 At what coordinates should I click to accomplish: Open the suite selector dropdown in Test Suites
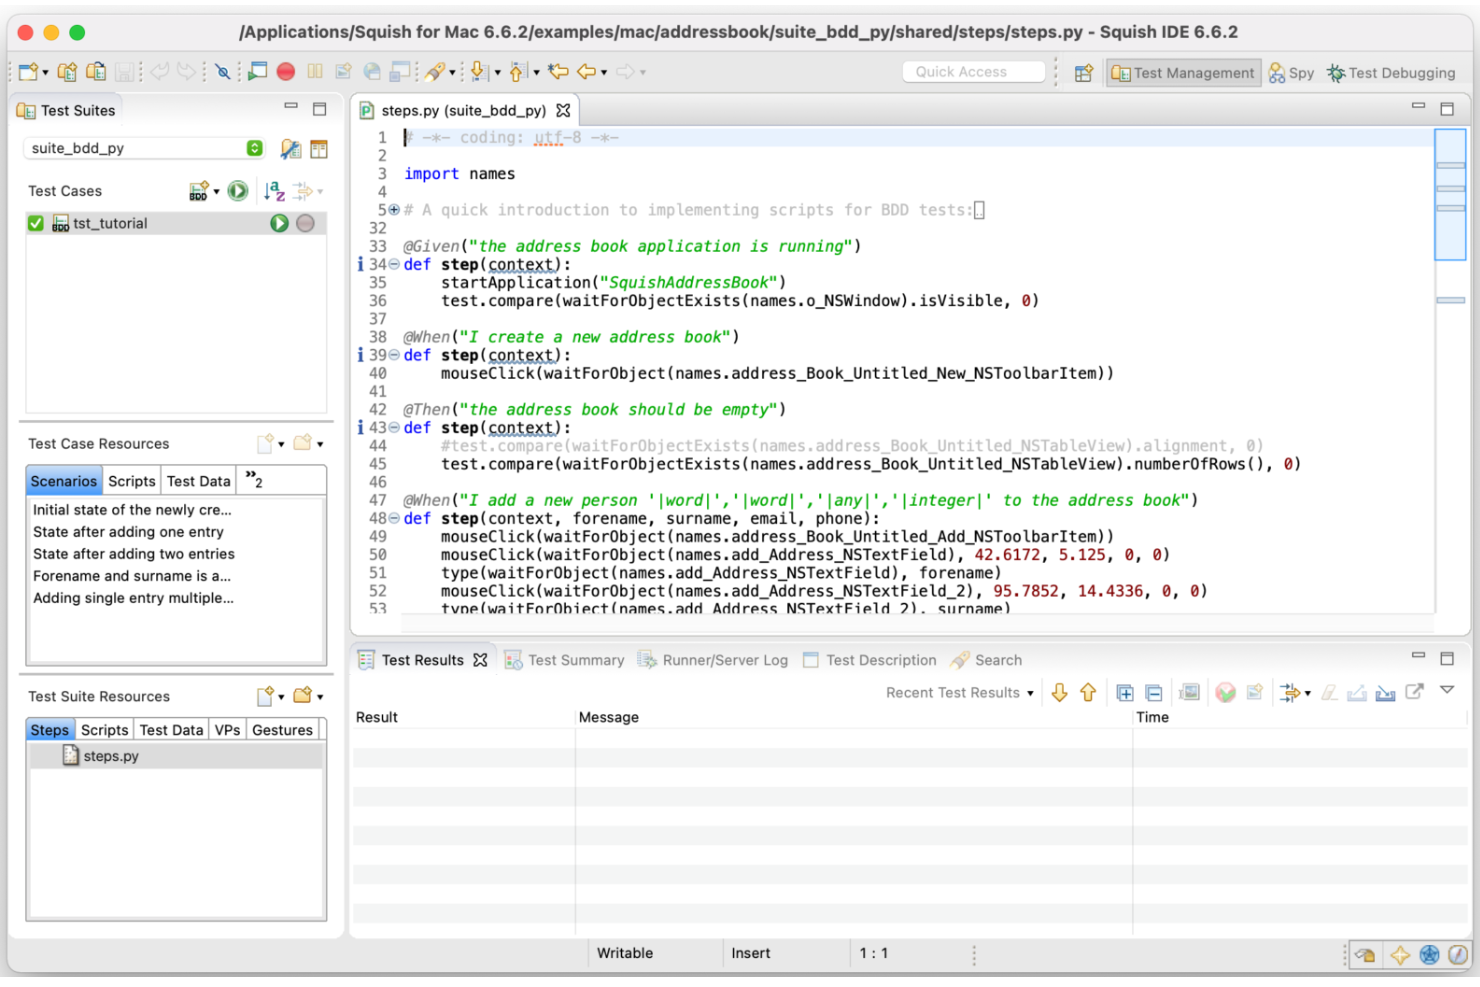256,148
